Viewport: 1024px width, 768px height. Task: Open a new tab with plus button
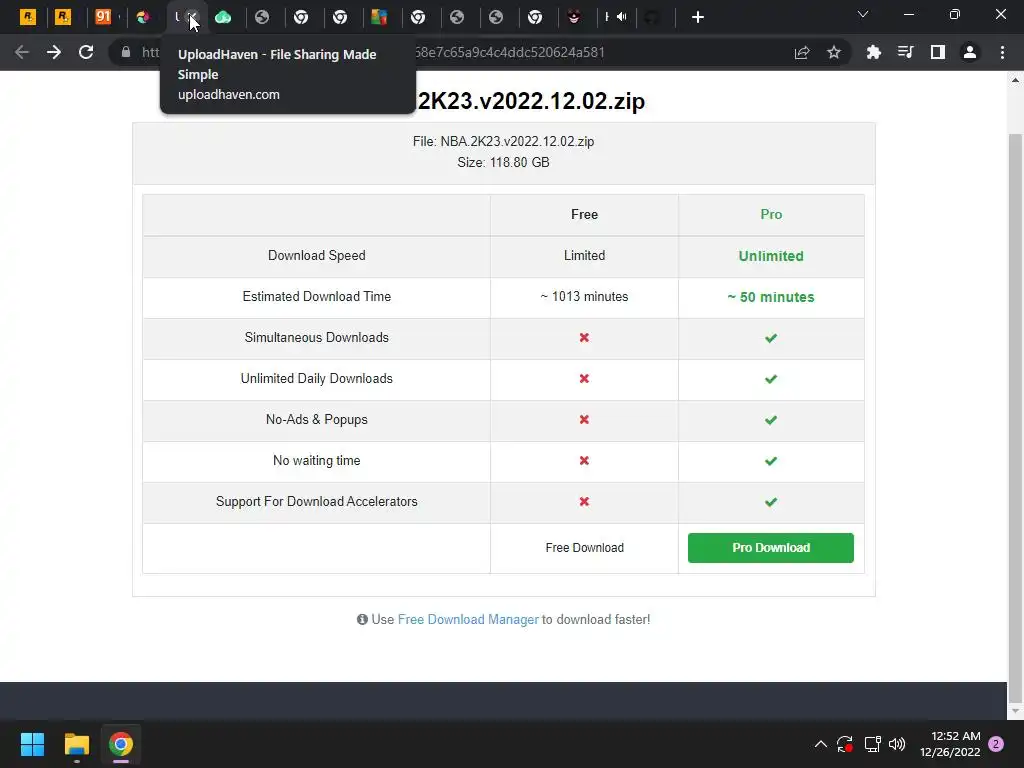(697, 17)
